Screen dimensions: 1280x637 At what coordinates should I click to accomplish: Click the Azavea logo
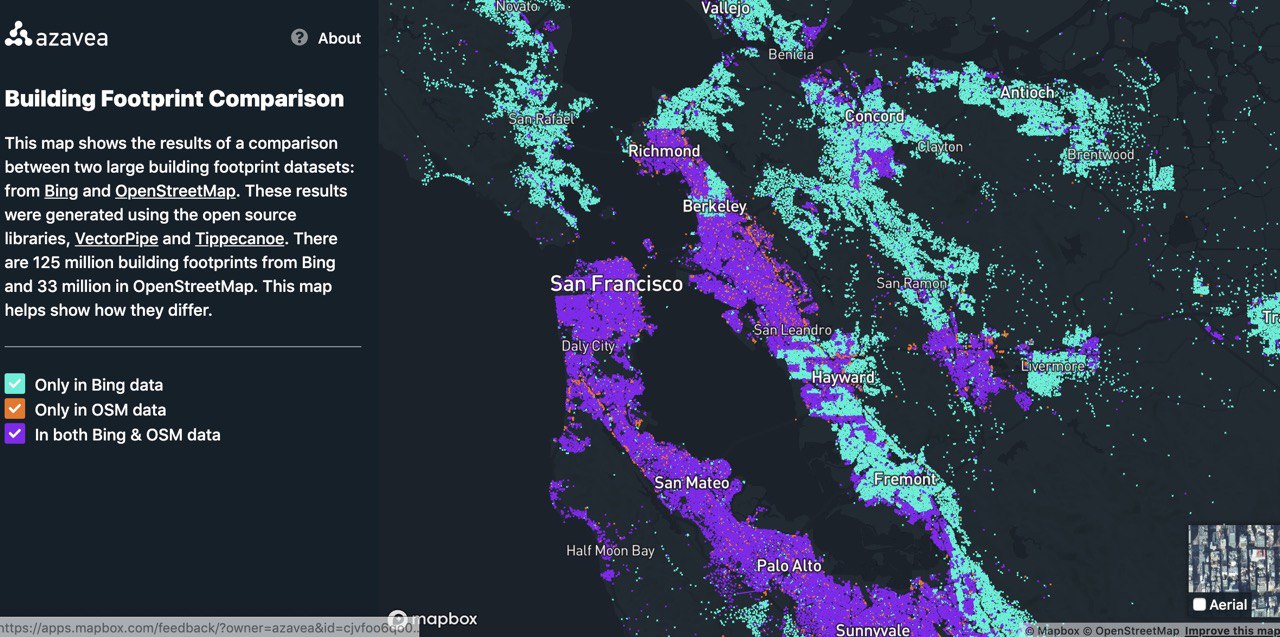click(x=56, y=37)
